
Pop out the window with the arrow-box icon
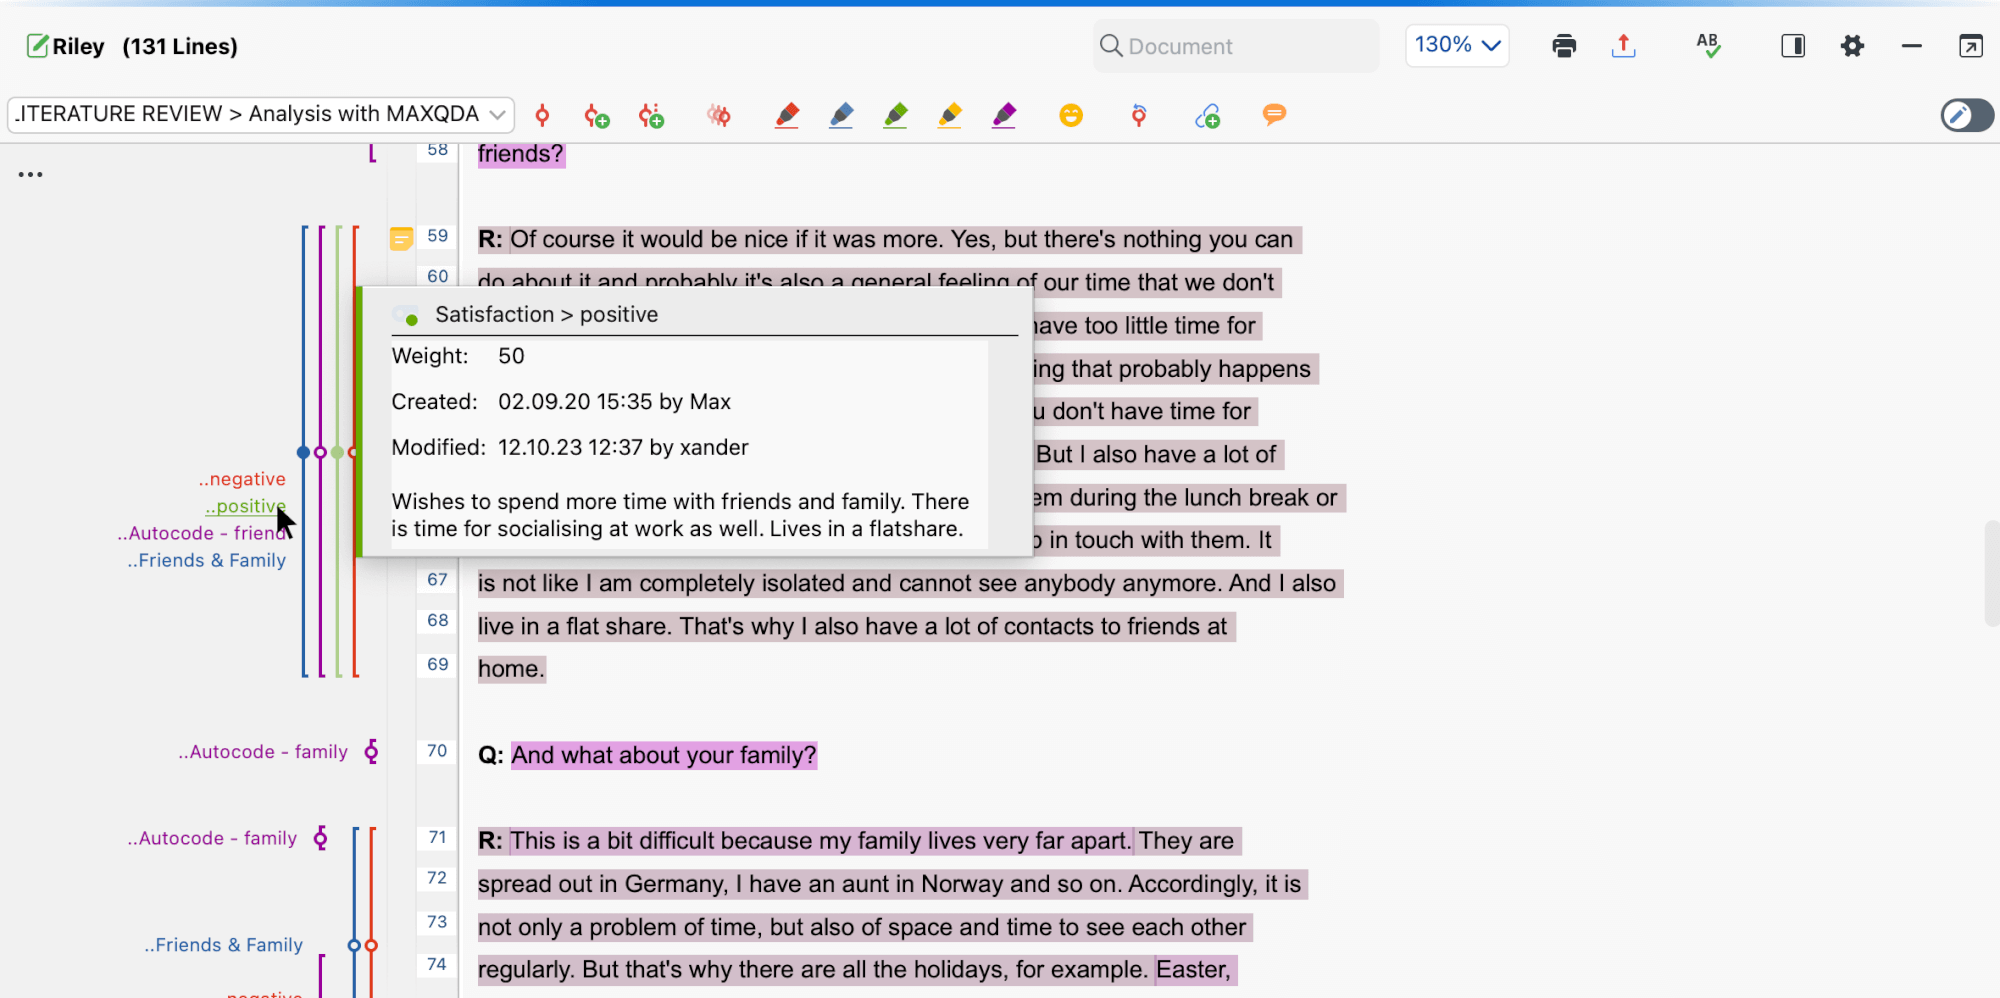1970,46
